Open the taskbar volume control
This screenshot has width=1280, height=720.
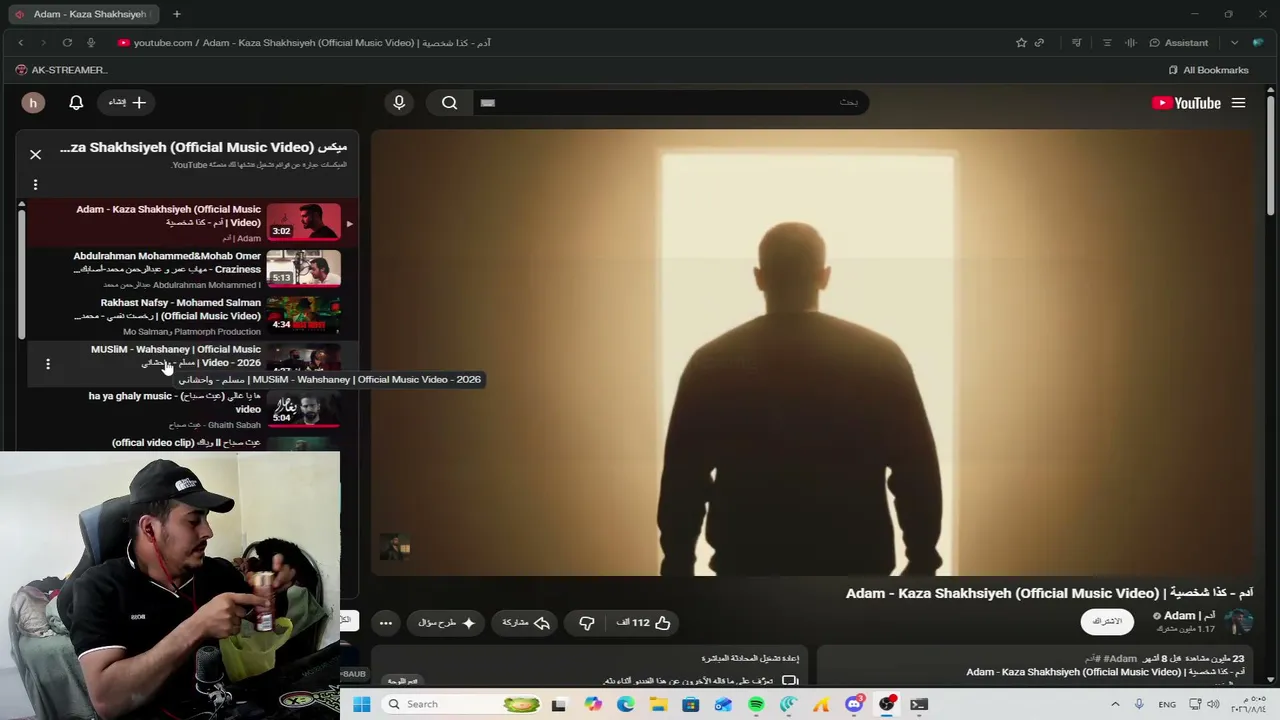pyautogui.click(x=1213, y=704)
